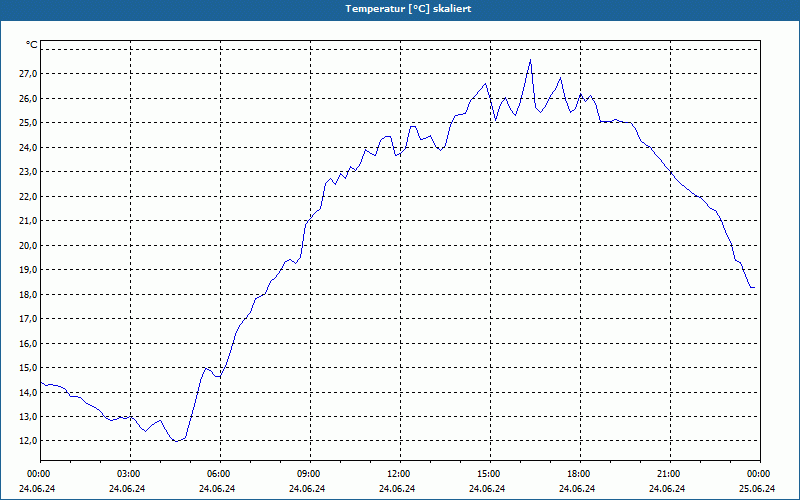This screenshot has width=800, height=500.
Task: Select the 17,0 y-axis label
Action: pos(28,319)
